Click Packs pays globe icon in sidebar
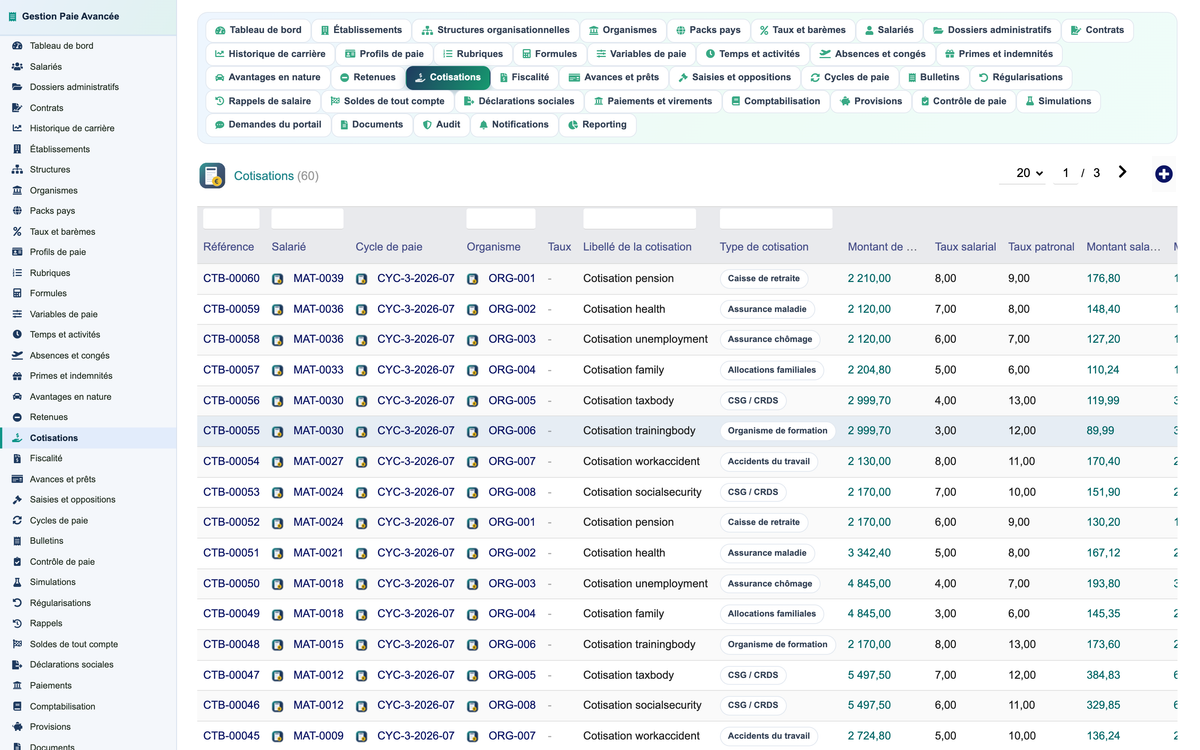Screen dimensions: 1200x750 click(x=17, y=211)
